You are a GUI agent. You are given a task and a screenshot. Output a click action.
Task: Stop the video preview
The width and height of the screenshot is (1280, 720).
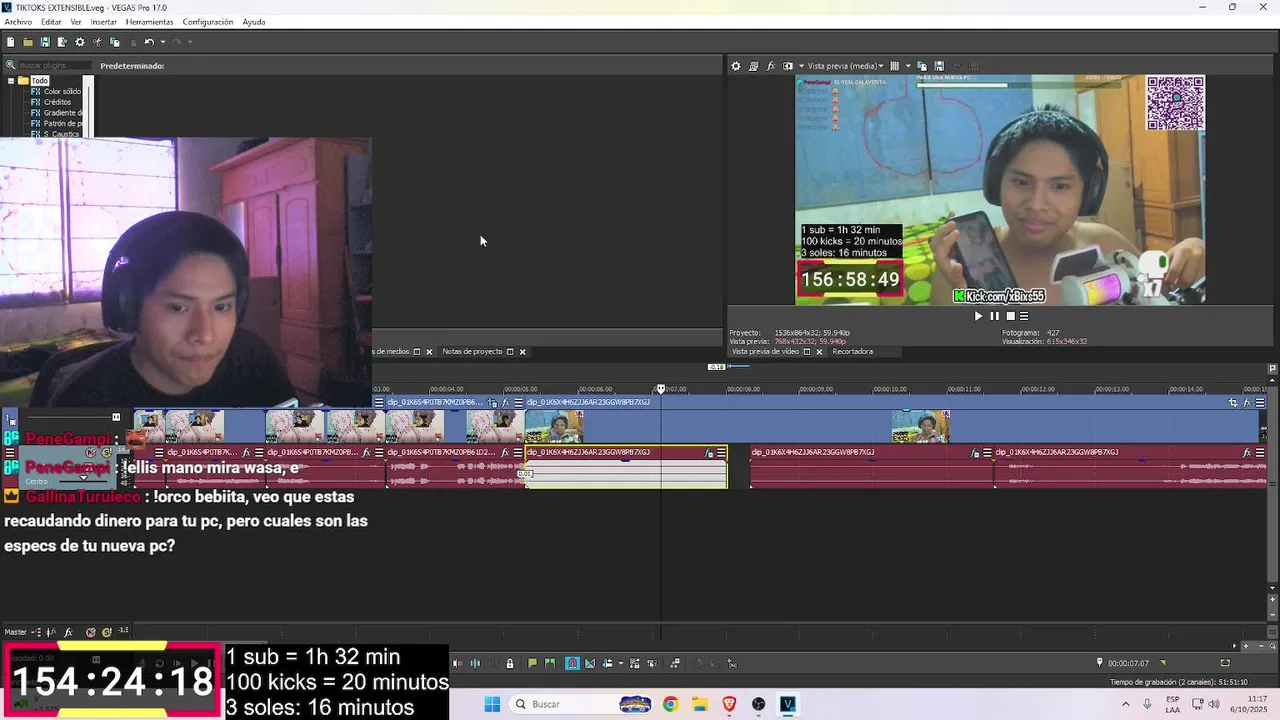(x=1010, y=316)
